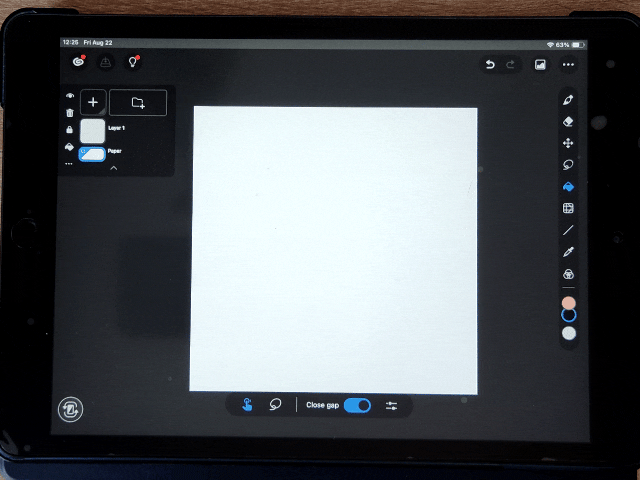Image resolution: width=640 pixels, height=480 pixels.
Task: Open layer options three-dot menu
Action: tap(69, 164)
